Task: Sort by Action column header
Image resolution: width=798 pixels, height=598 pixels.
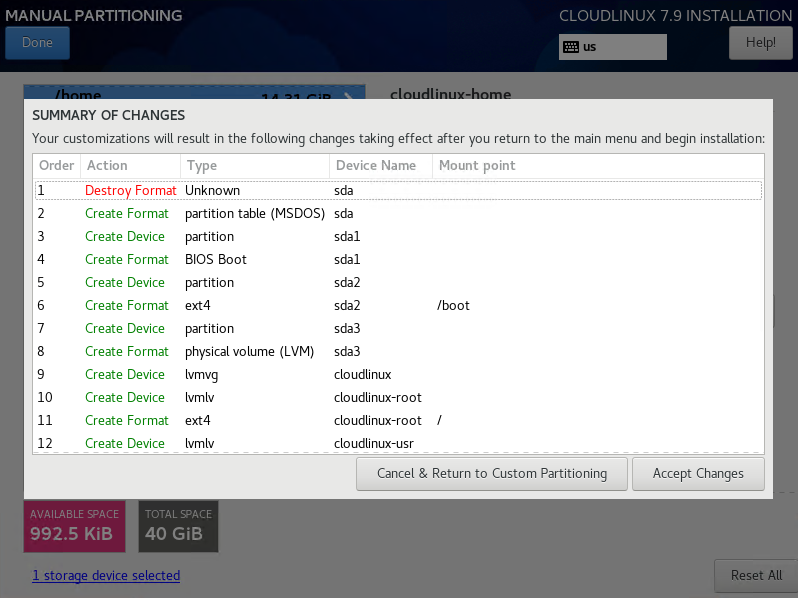Action: 130,166
